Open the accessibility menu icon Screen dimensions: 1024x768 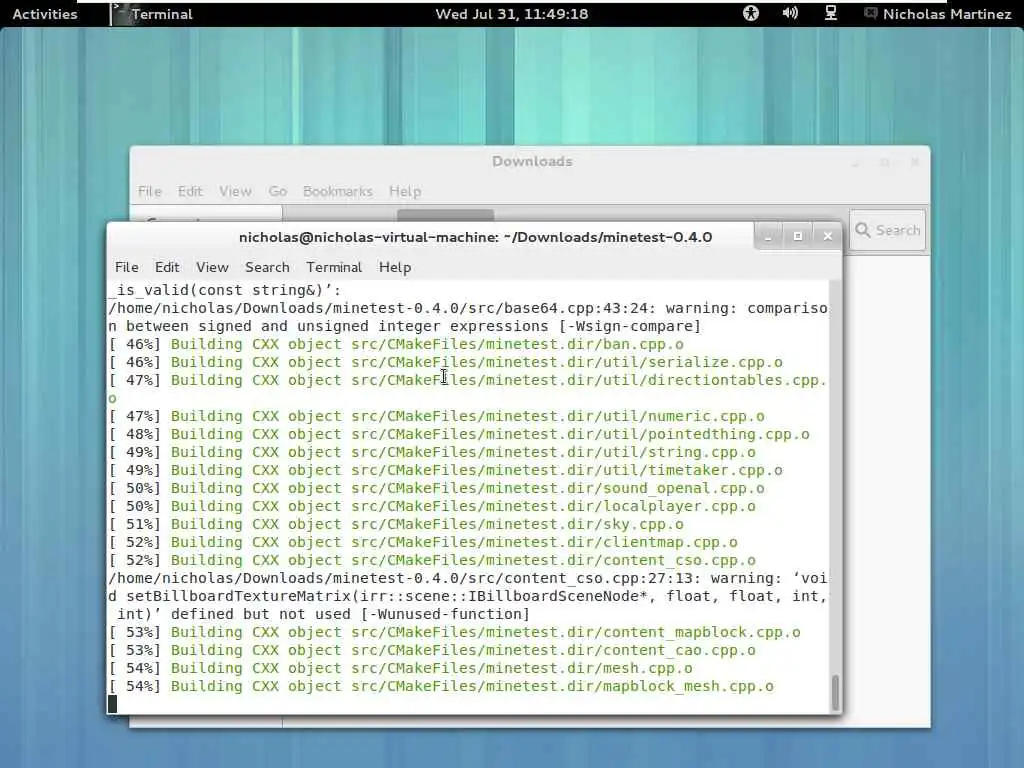pyautogui.click(x=751, y=13)
